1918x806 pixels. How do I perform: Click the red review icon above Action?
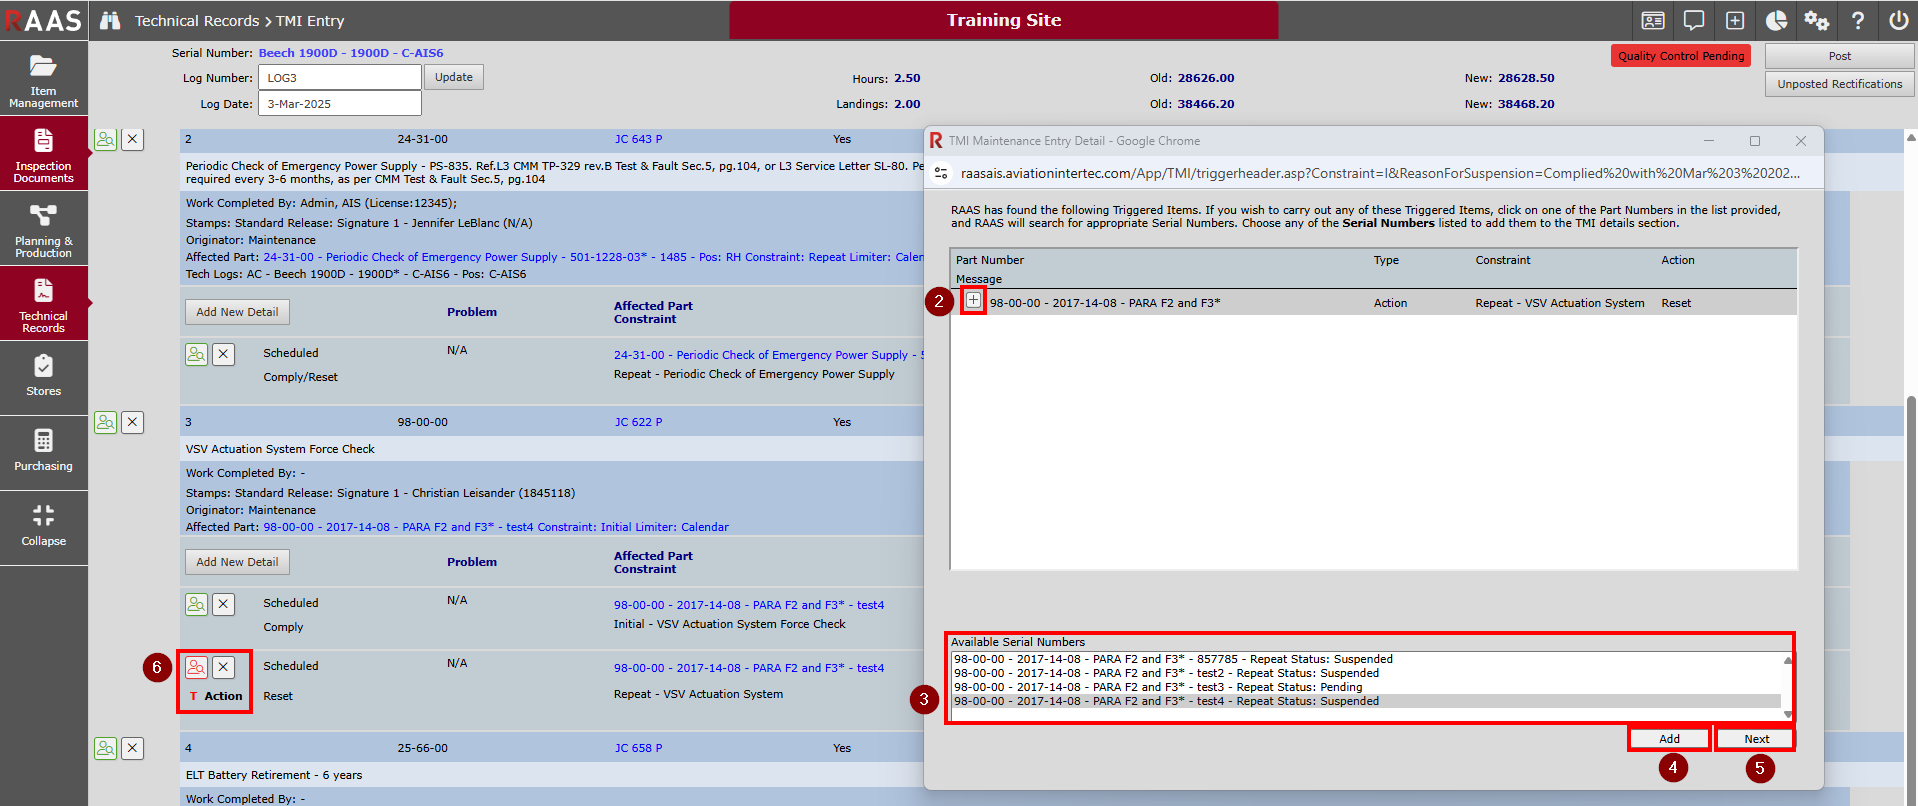click(196, 667)
